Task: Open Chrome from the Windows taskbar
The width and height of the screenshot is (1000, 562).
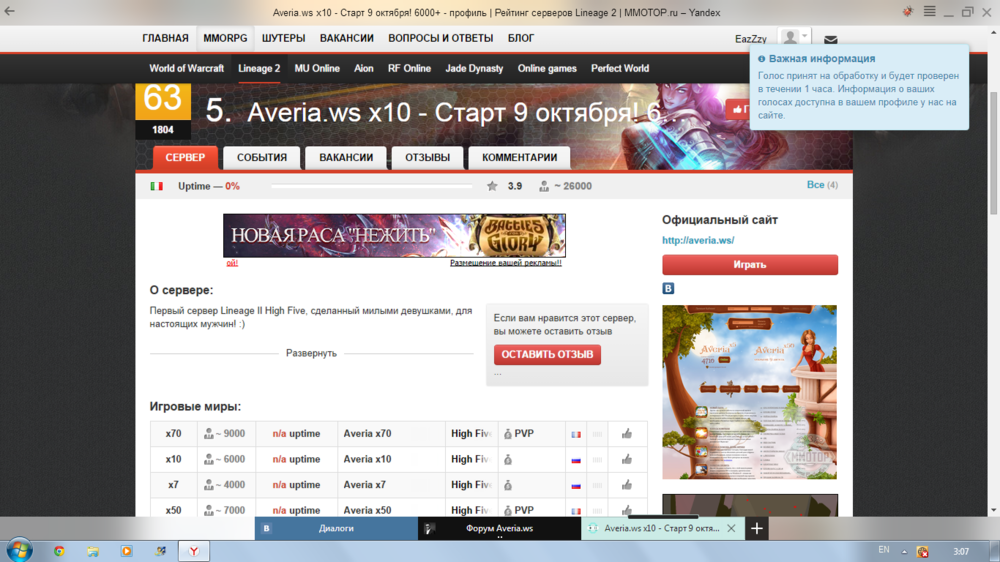Action: tap(59, 551)
